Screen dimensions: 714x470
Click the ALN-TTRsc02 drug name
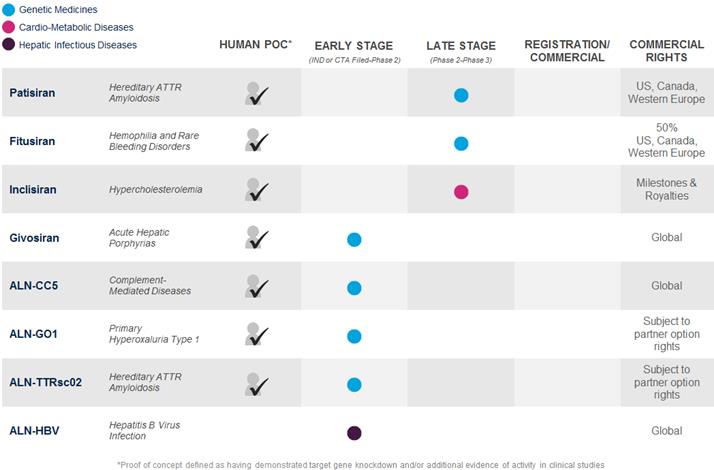coord(47,383)
